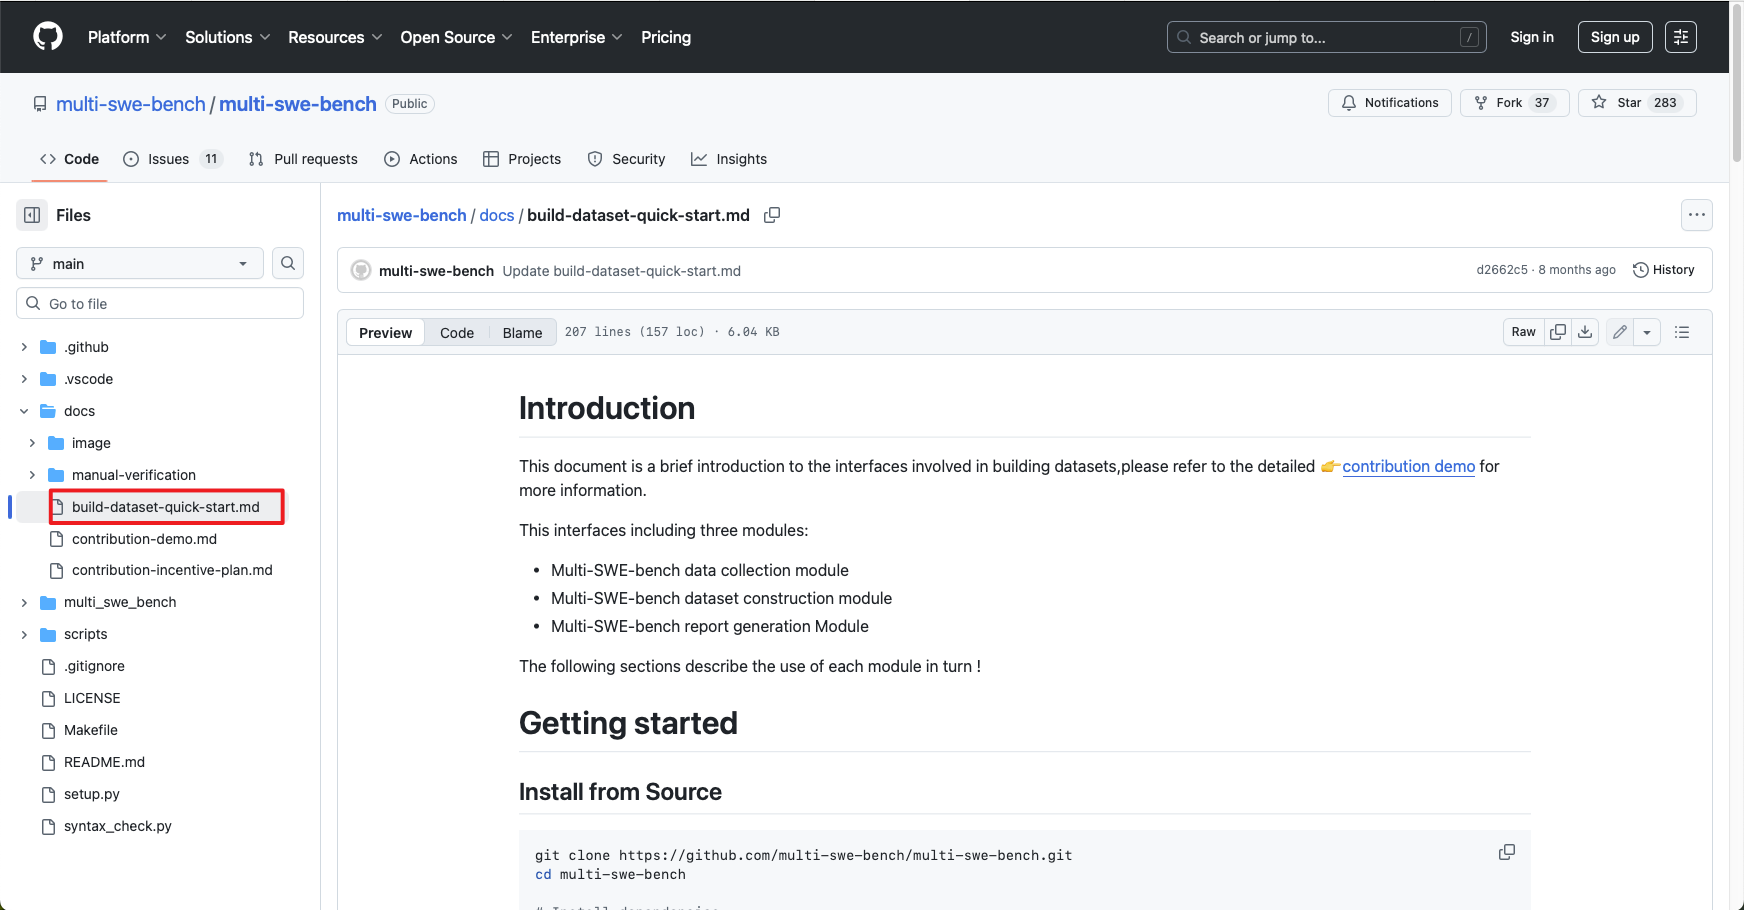Switch to Blame view

pyautogui.click(x=522, y=332)
